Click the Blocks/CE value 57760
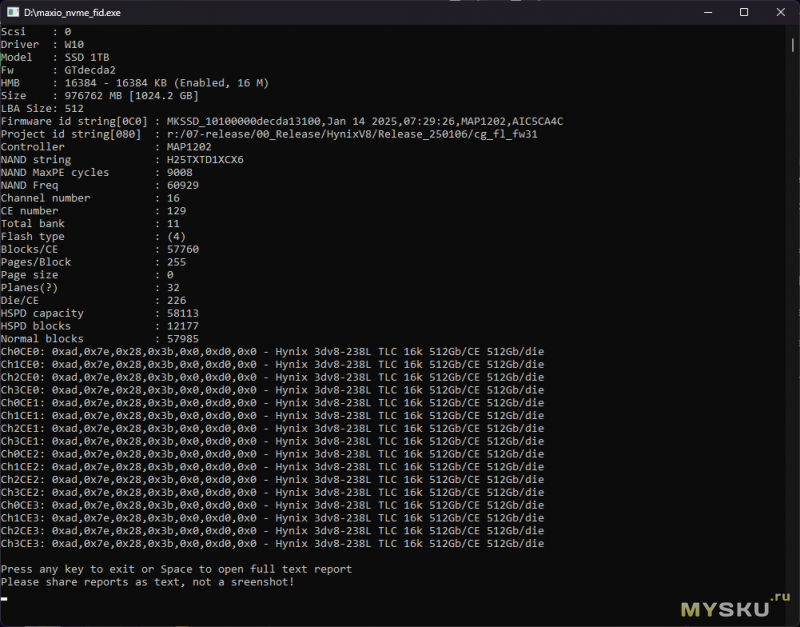Image resolution: width=800 pixels, height=627 pixels. [183, 249]
